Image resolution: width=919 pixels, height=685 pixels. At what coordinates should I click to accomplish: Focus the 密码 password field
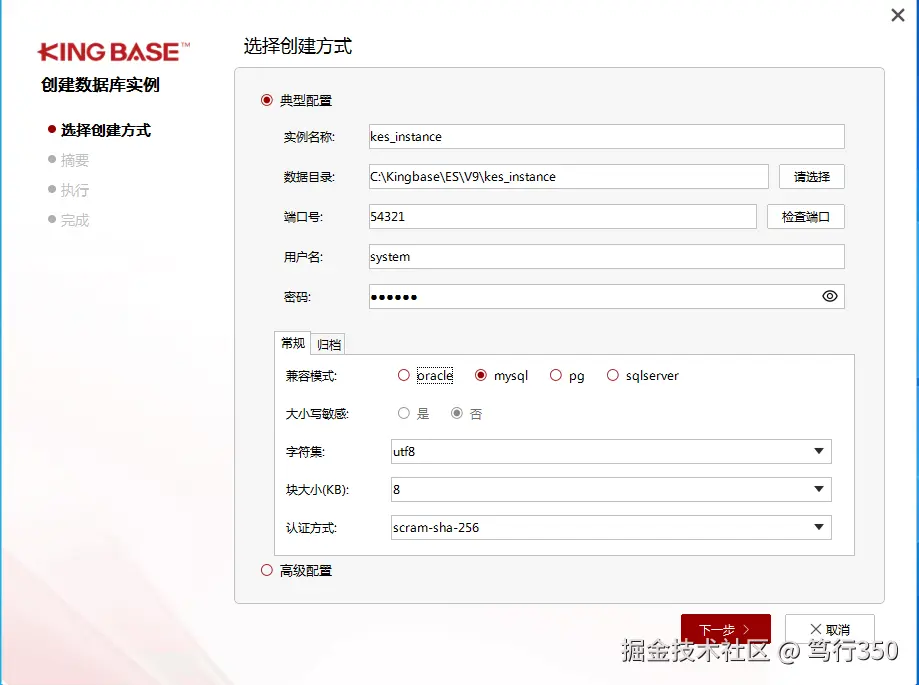(x=607, y=297)
